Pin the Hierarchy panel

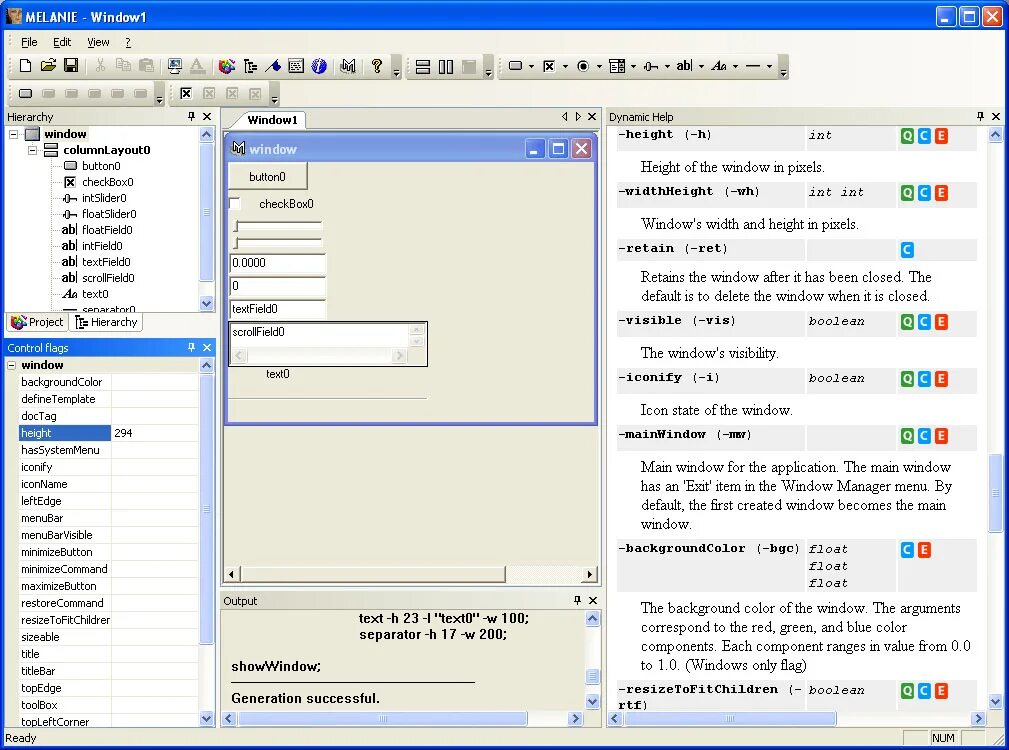(191, 116)
